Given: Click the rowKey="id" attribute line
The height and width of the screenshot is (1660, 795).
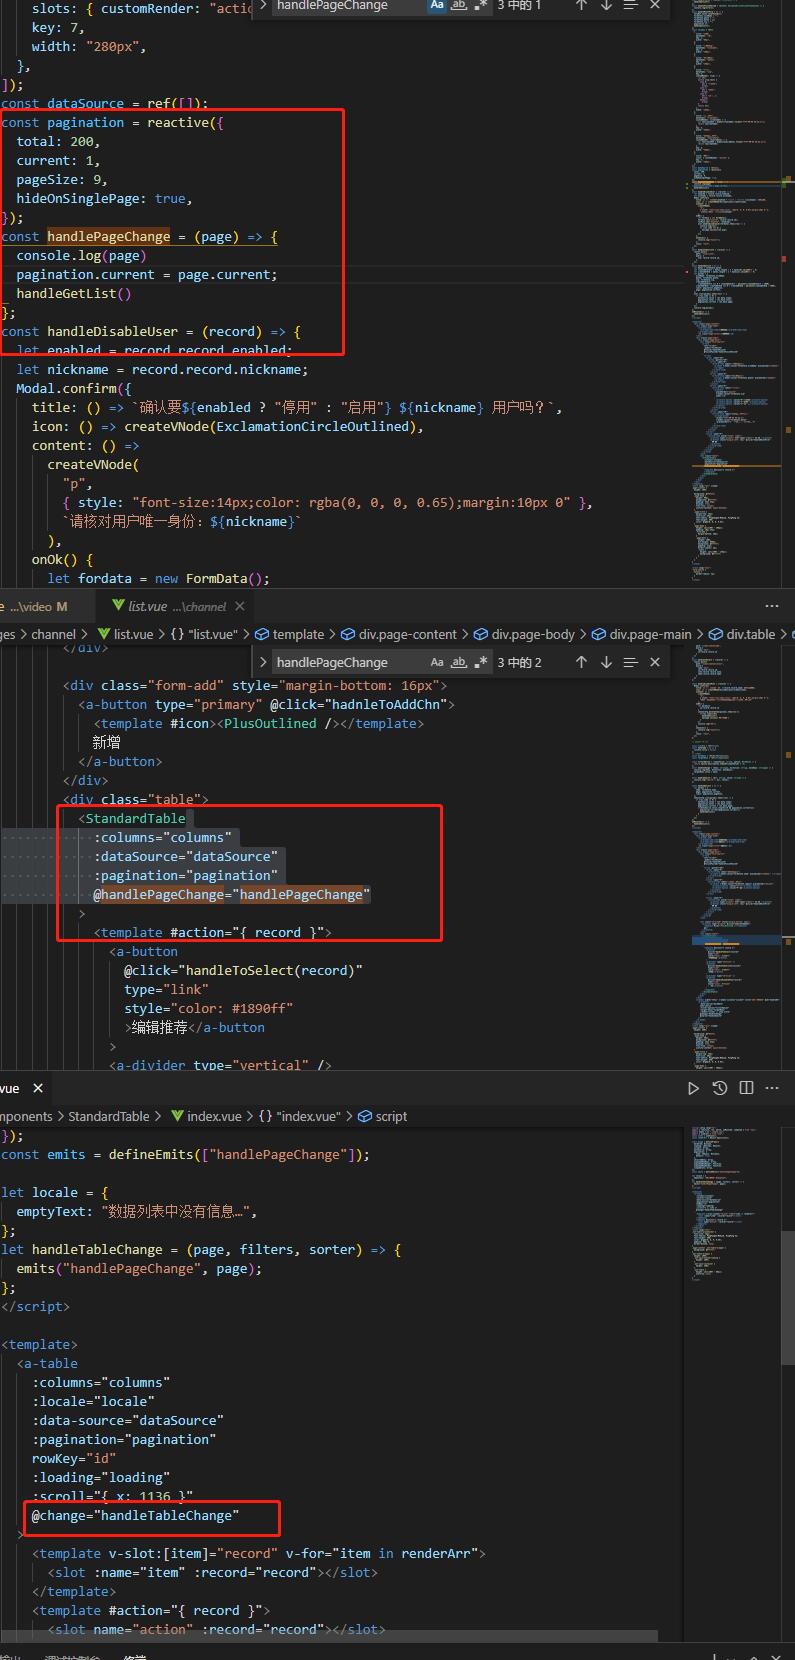Looking at the screenshot, I should click(74, 1458).
